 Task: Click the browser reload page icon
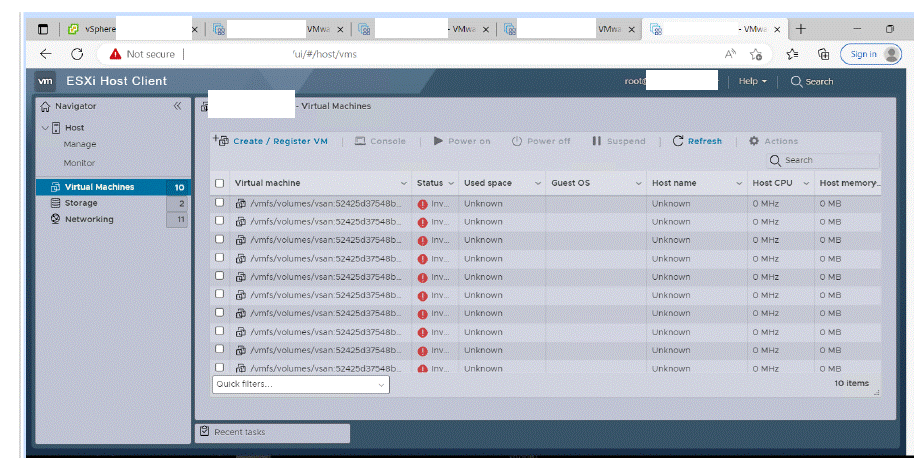point(77,54)
